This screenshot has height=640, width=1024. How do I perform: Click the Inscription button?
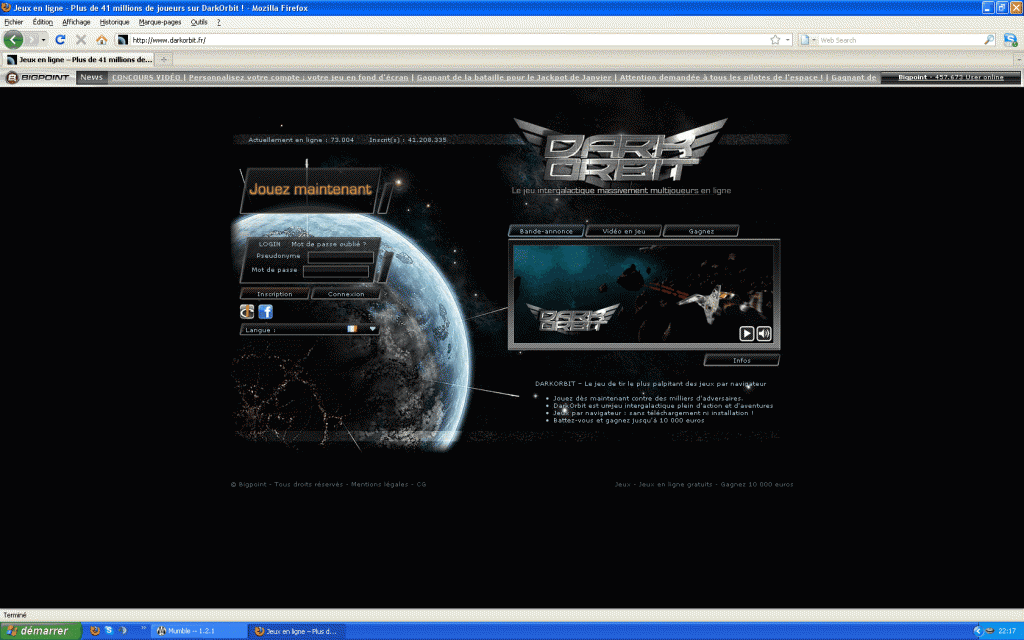pos(274,294)
